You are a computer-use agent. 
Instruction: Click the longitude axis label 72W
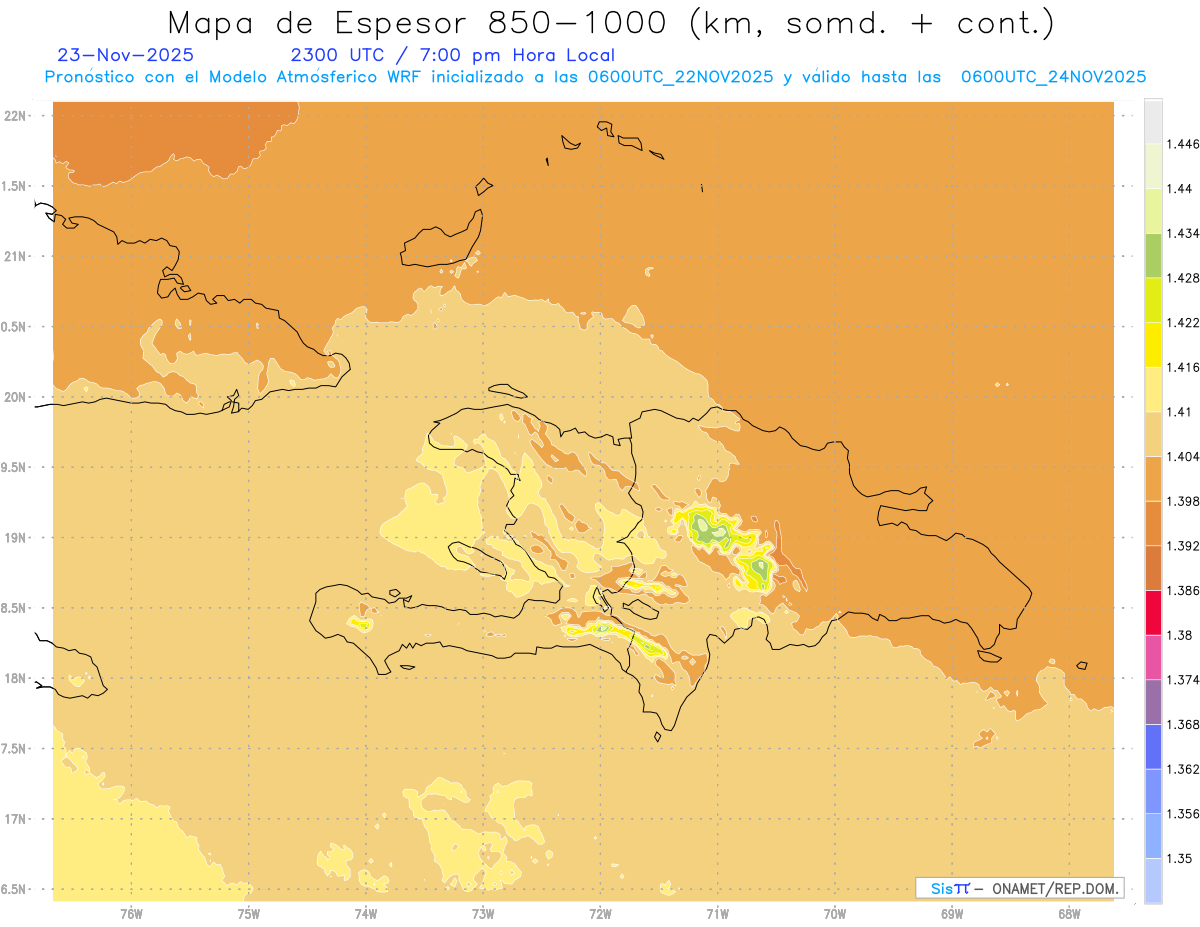click(x=600, y=913)
